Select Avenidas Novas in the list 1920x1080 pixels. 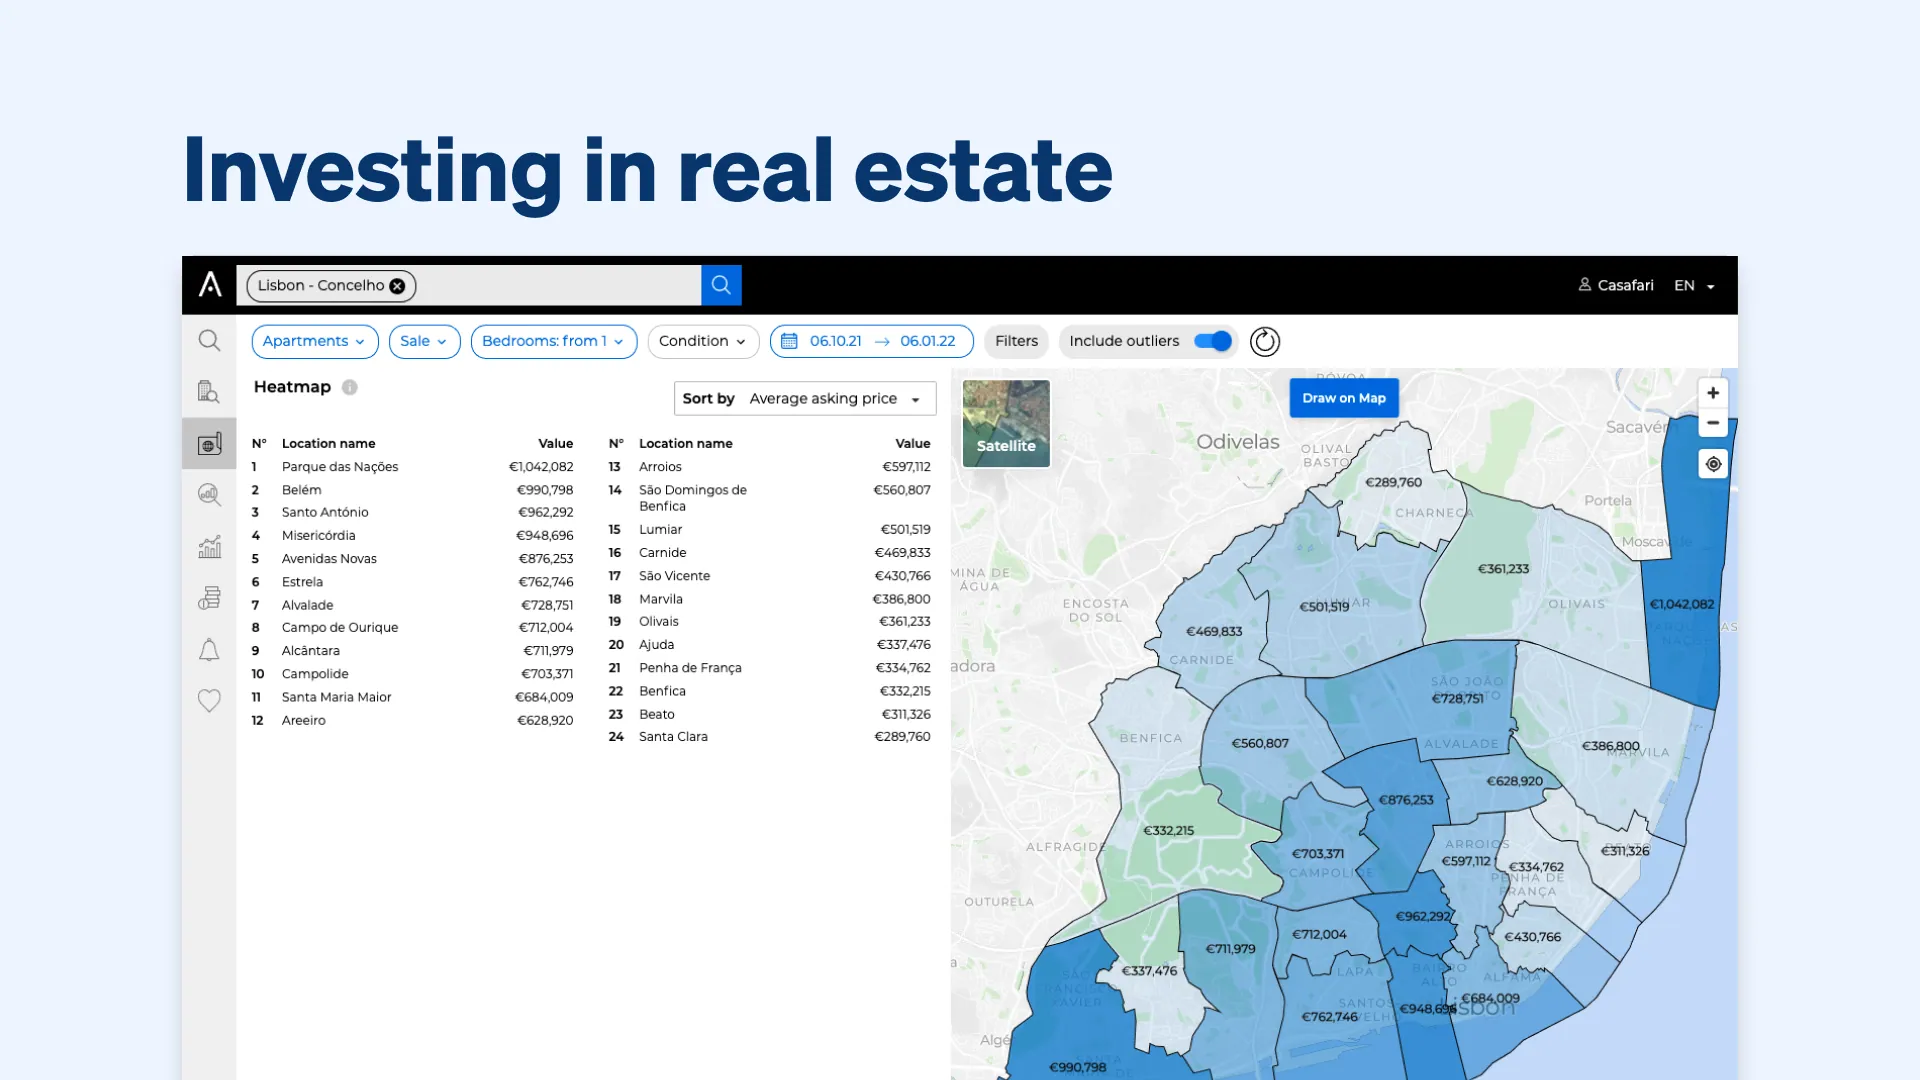pyautogui.click(x=413, y=559)
